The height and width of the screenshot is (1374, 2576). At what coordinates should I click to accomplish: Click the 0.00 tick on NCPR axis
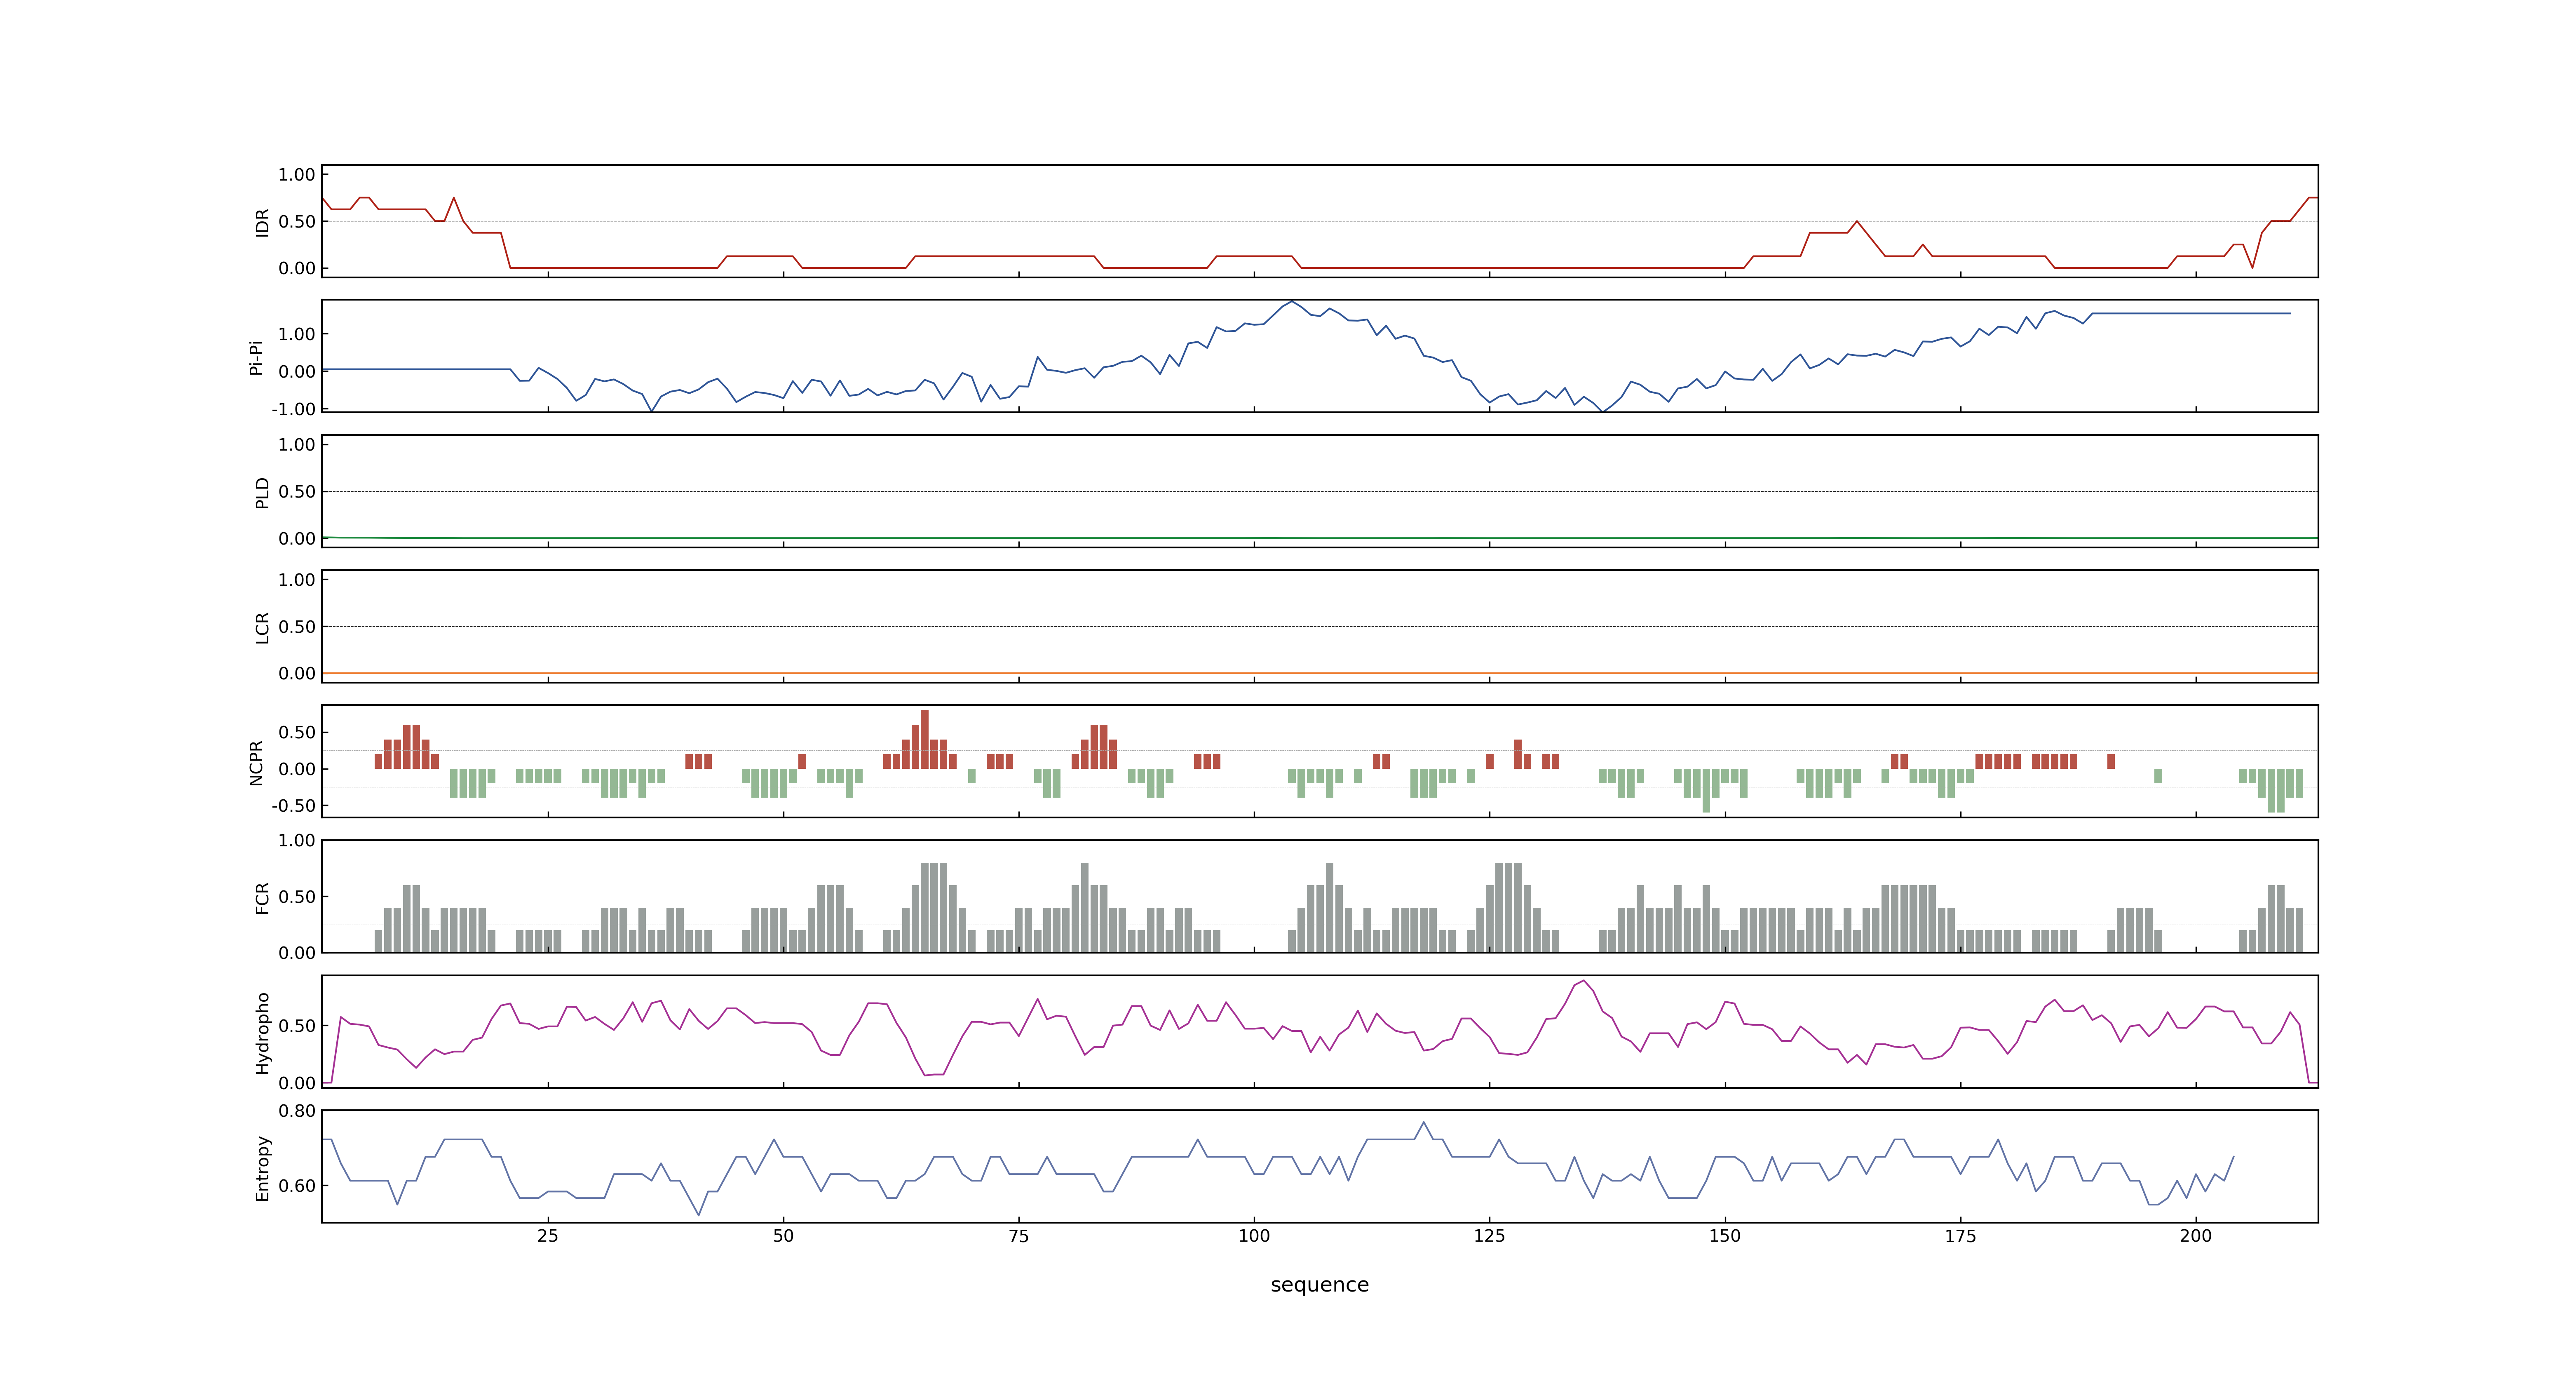point(297,769)
